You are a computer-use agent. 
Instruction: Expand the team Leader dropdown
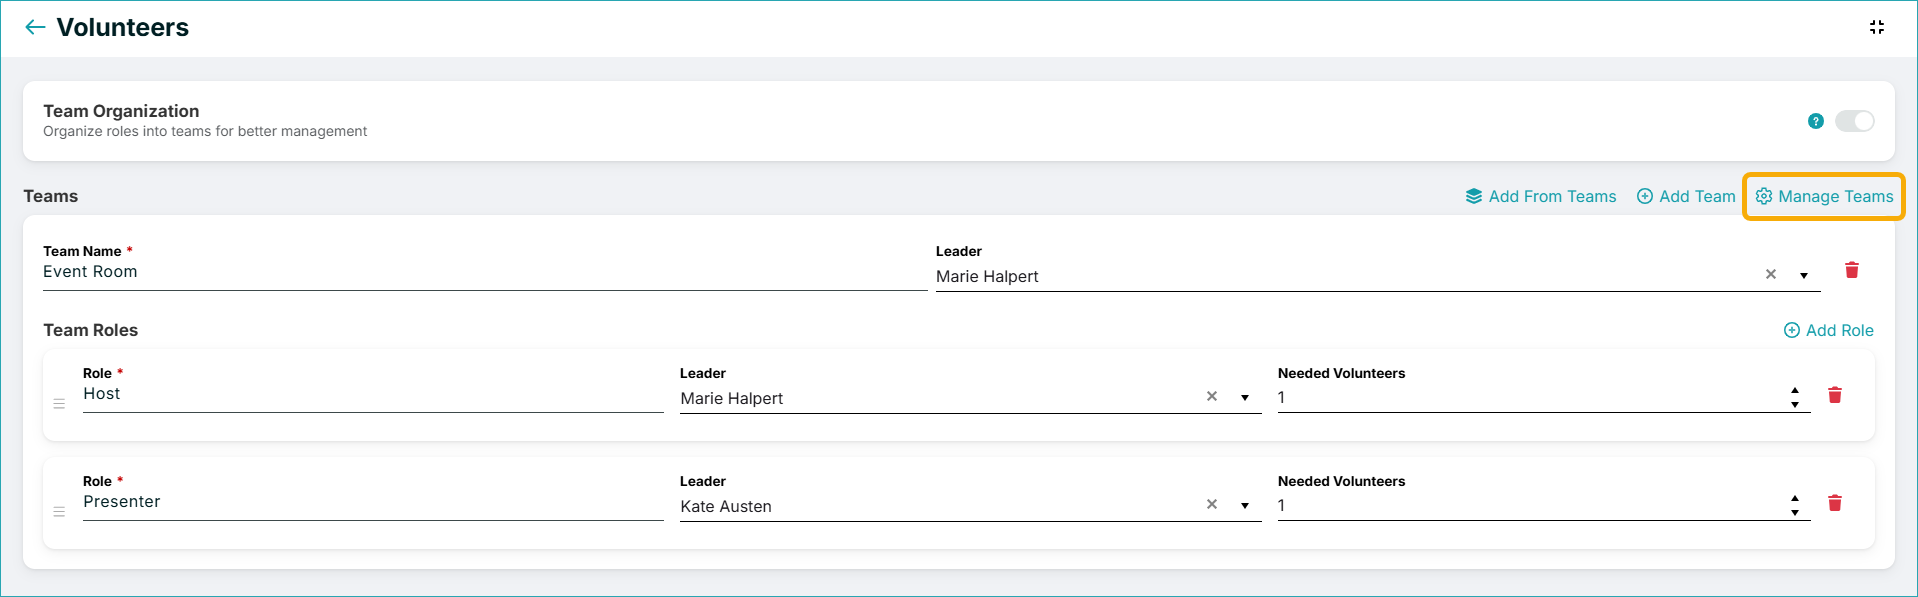tap(1804, 276)
